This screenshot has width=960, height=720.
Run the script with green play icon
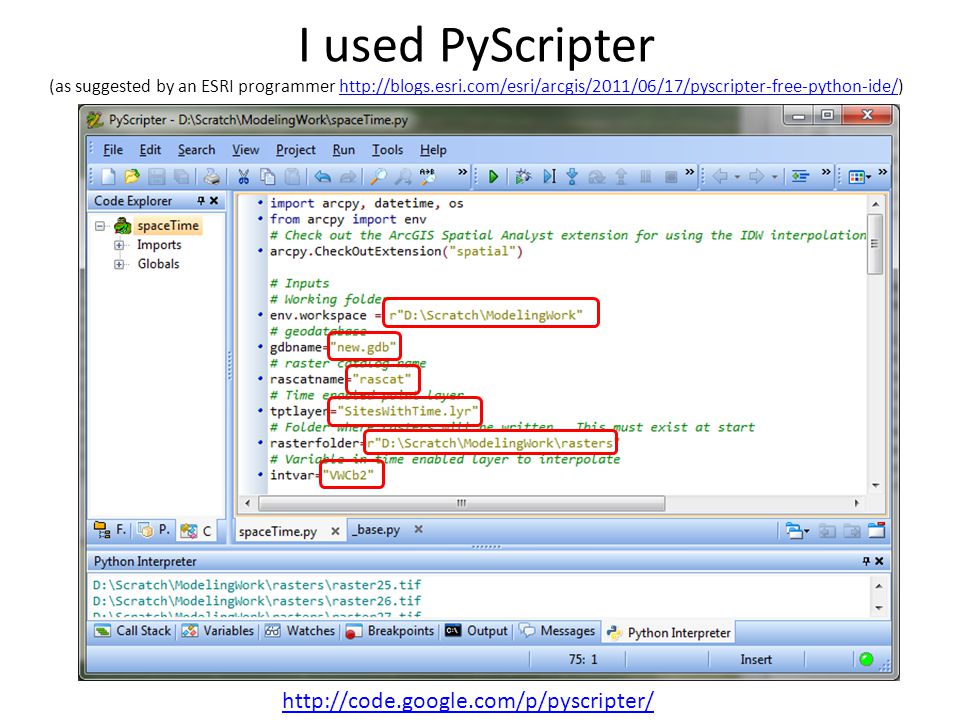pos(493,176)
